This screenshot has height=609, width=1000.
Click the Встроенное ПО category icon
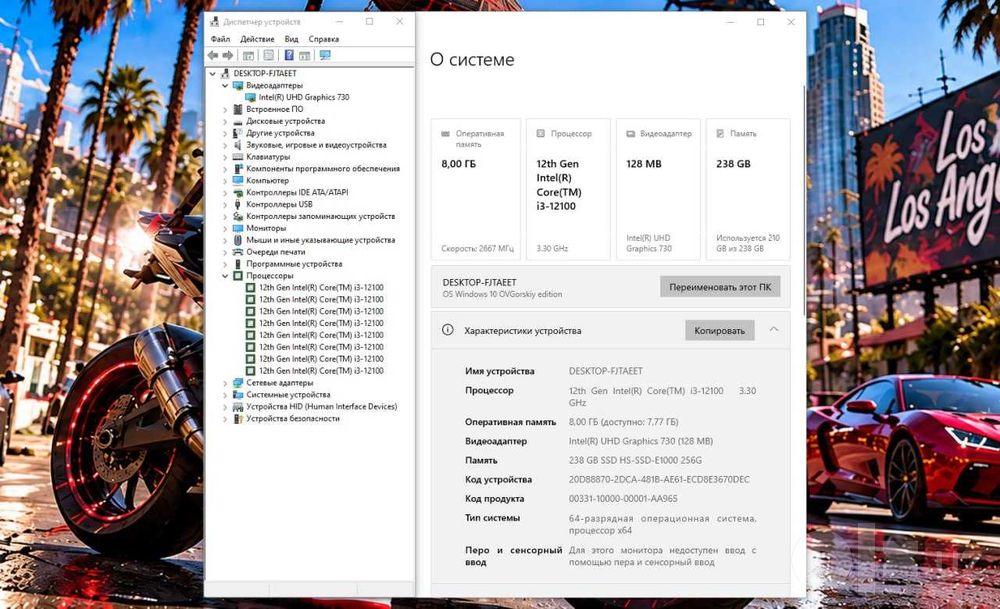(238, 109)
